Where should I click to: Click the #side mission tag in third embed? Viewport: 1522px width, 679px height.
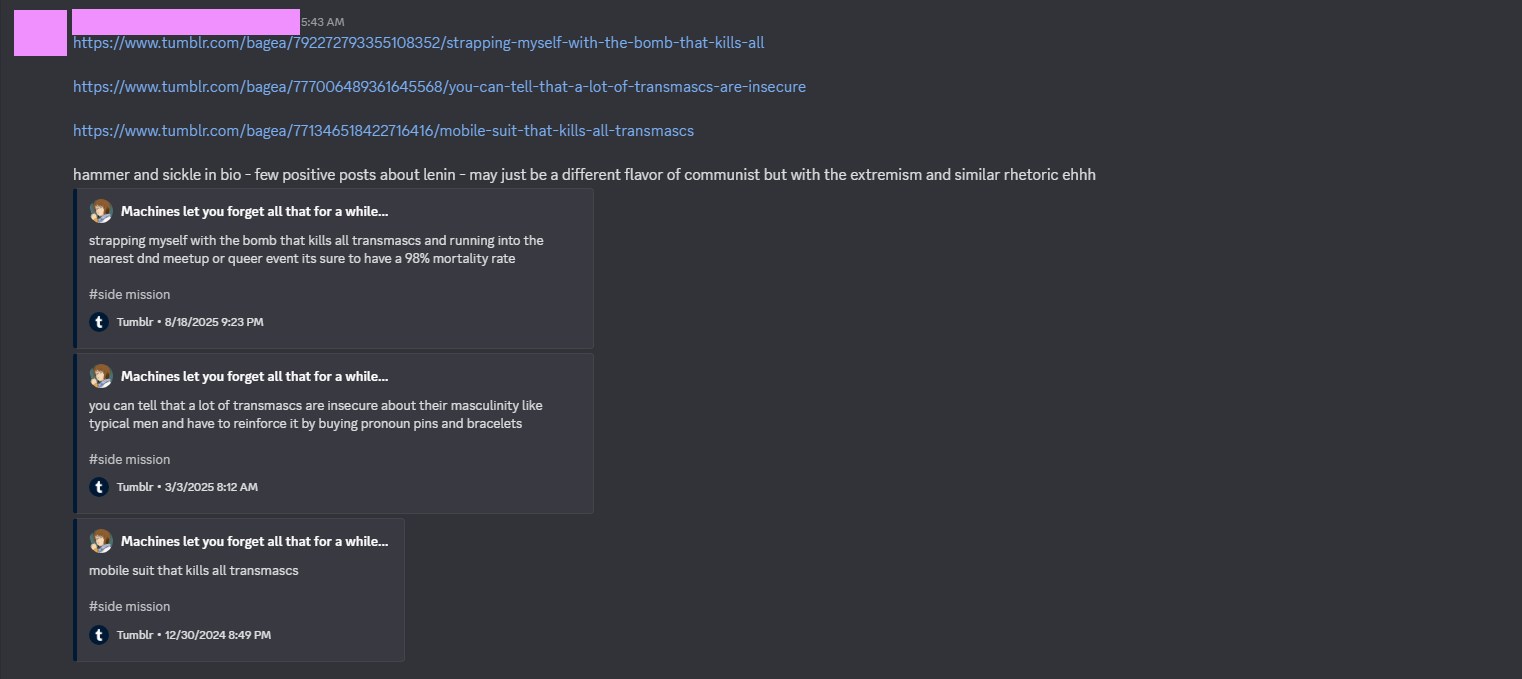click(x=129, y=606)
